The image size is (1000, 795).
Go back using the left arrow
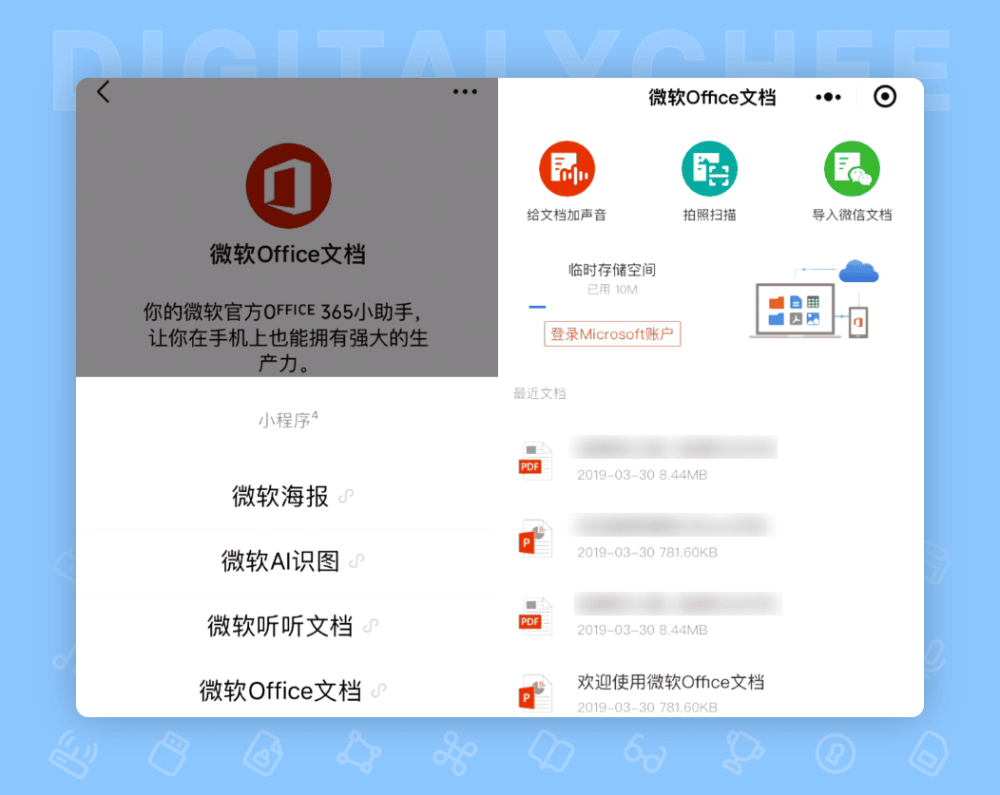[103, 92]
